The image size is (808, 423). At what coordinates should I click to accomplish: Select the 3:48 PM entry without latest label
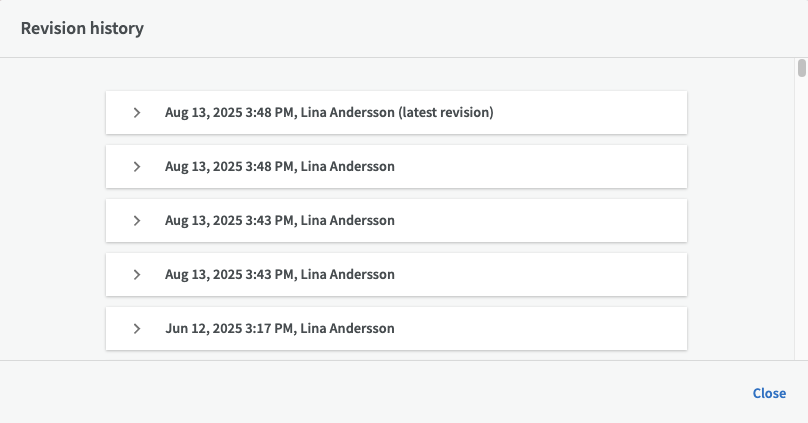280,166
